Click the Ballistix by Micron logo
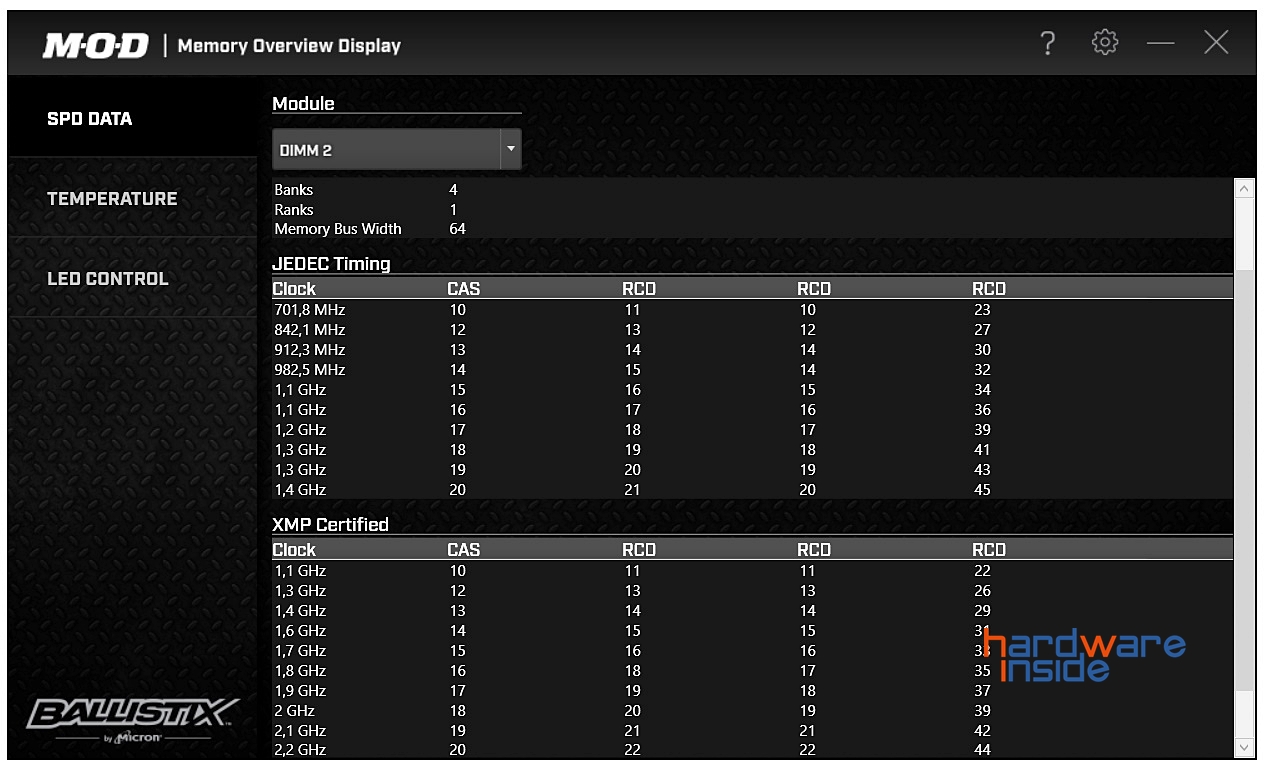Image resolution: width=1264 pixels, height=768 pixels. tap(132, 720)
